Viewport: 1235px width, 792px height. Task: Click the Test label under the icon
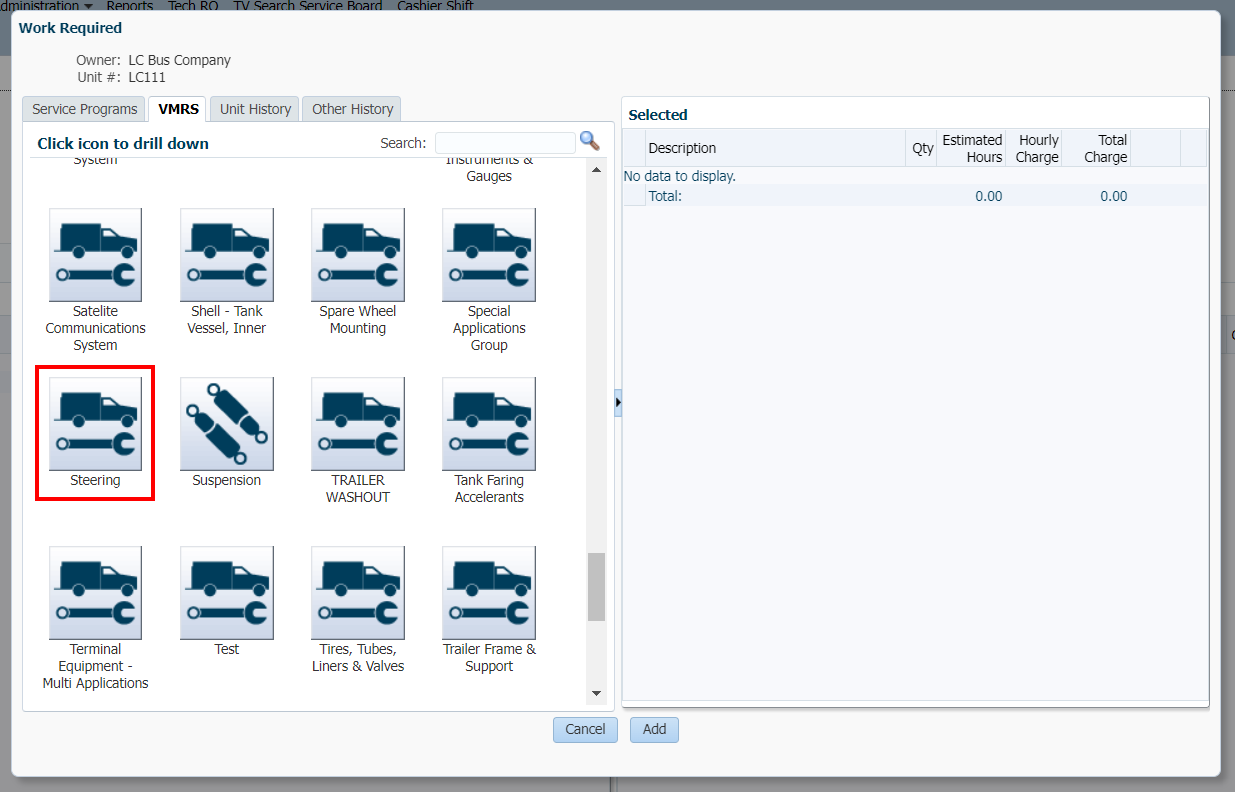pos(227,650)
